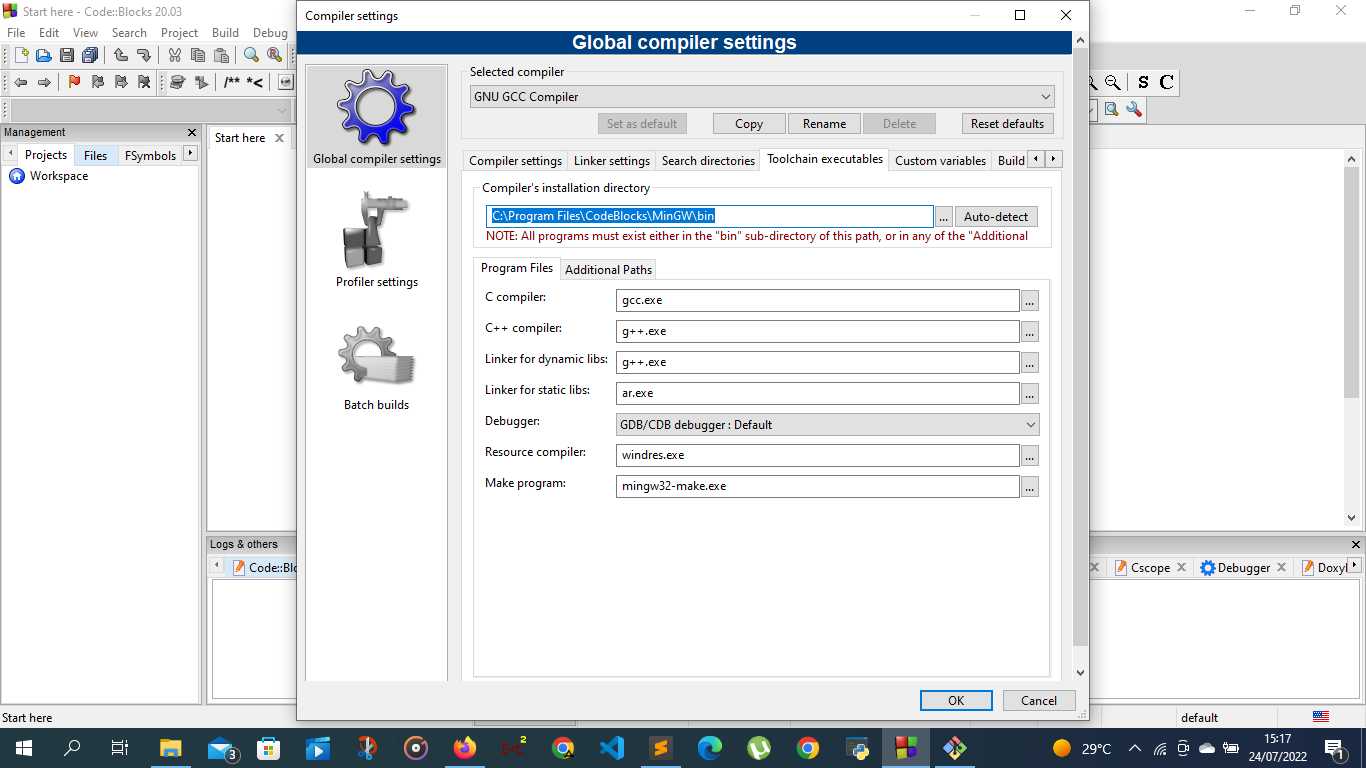Open Profiler settings category

tap(377, 240)
